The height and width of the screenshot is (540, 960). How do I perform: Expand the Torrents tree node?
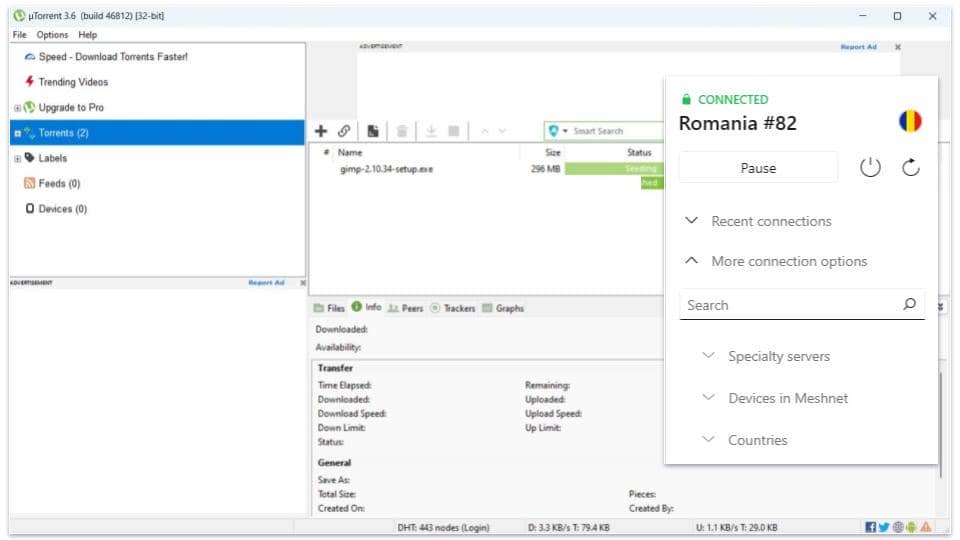17,133
